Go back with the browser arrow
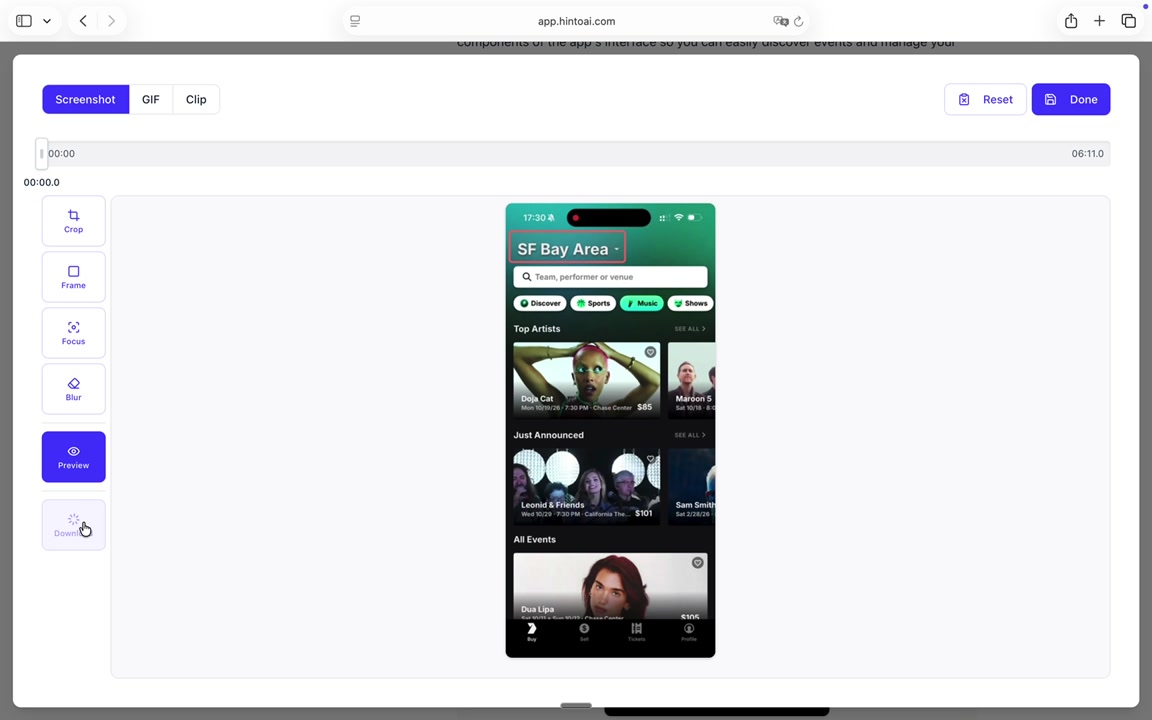The width and height of the screenshot is (1152, 720). tap(83, 21)
